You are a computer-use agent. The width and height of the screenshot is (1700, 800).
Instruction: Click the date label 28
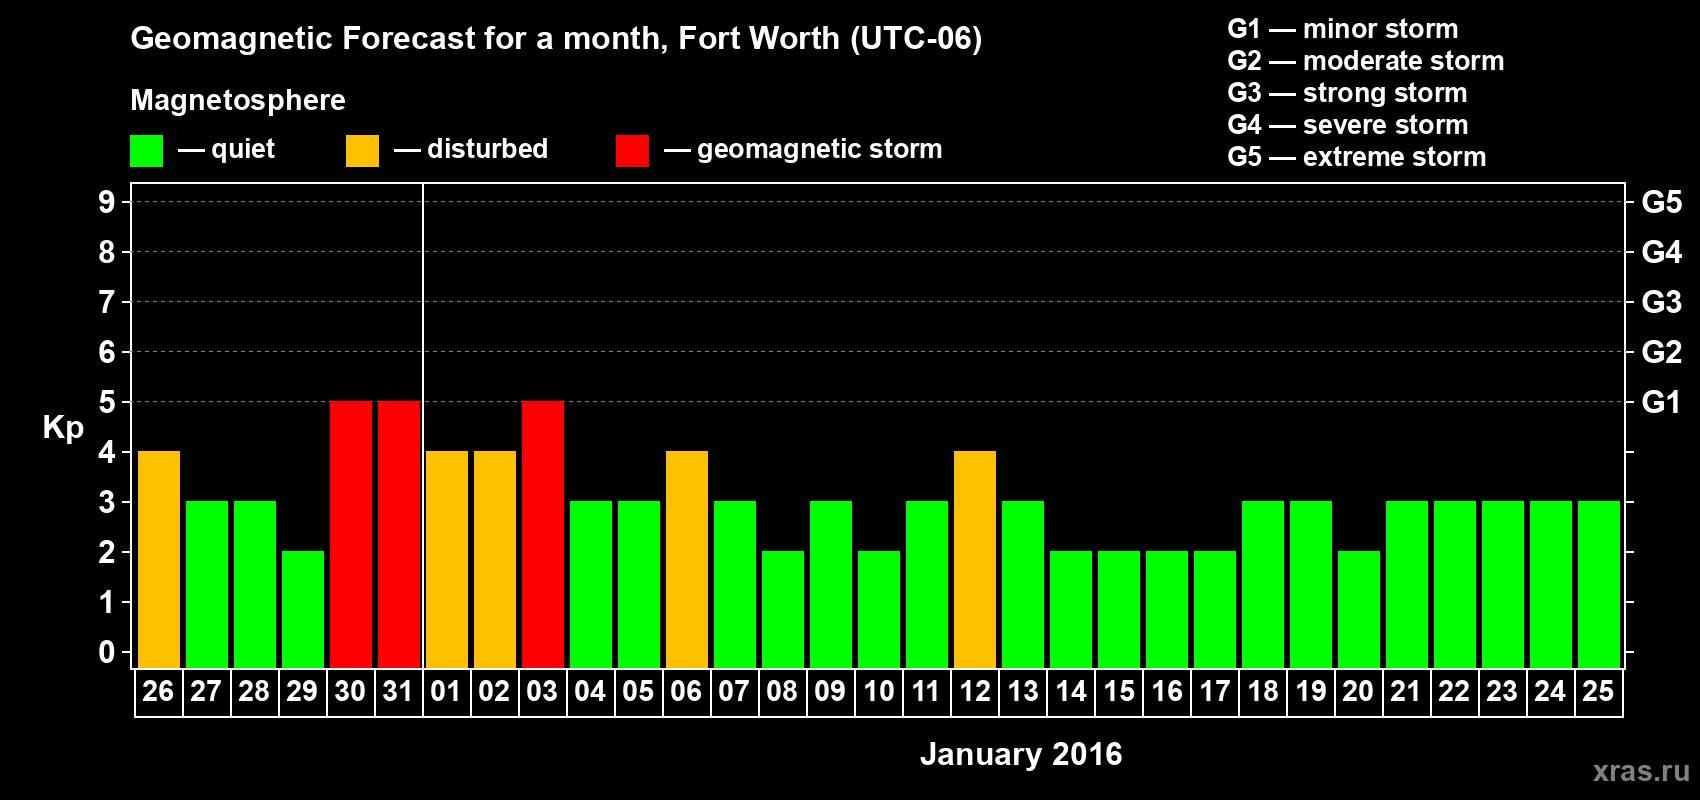pos(254,692)
